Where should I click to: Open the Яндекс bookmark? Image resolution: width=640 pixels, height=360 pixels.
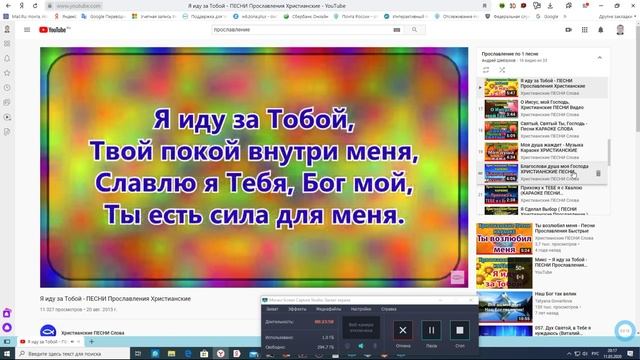coord(65,17)
